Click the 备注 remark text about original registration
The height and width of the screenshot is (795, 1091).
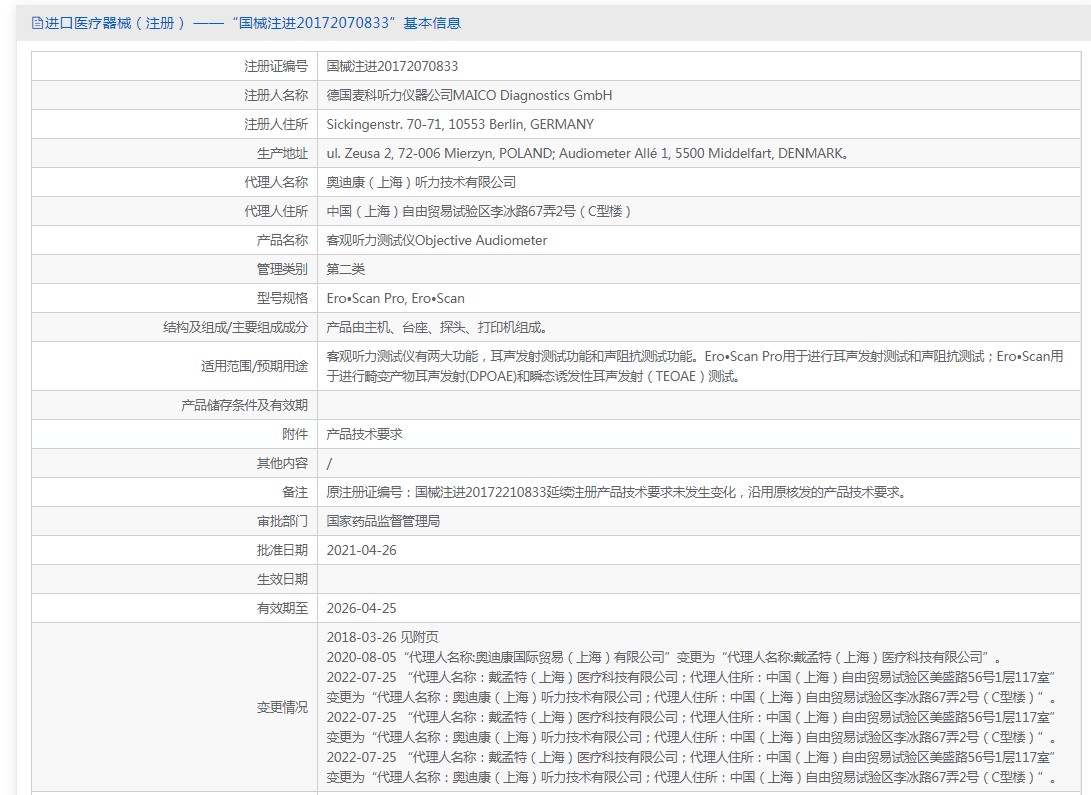[615, 492]
